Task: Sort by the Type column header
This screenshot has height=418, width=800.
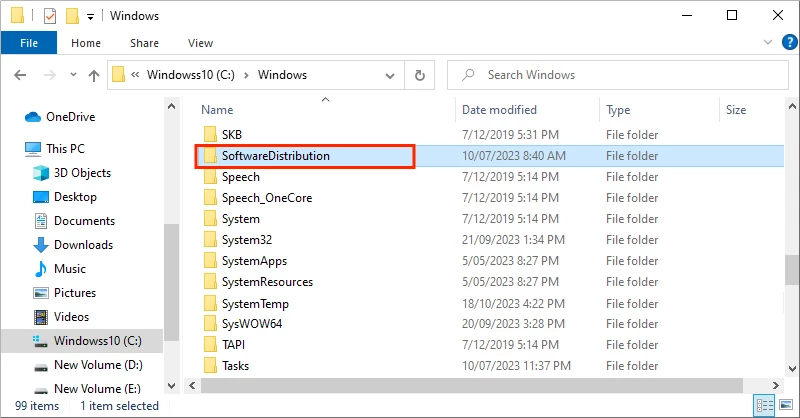Action: click(x=618, y=110)
